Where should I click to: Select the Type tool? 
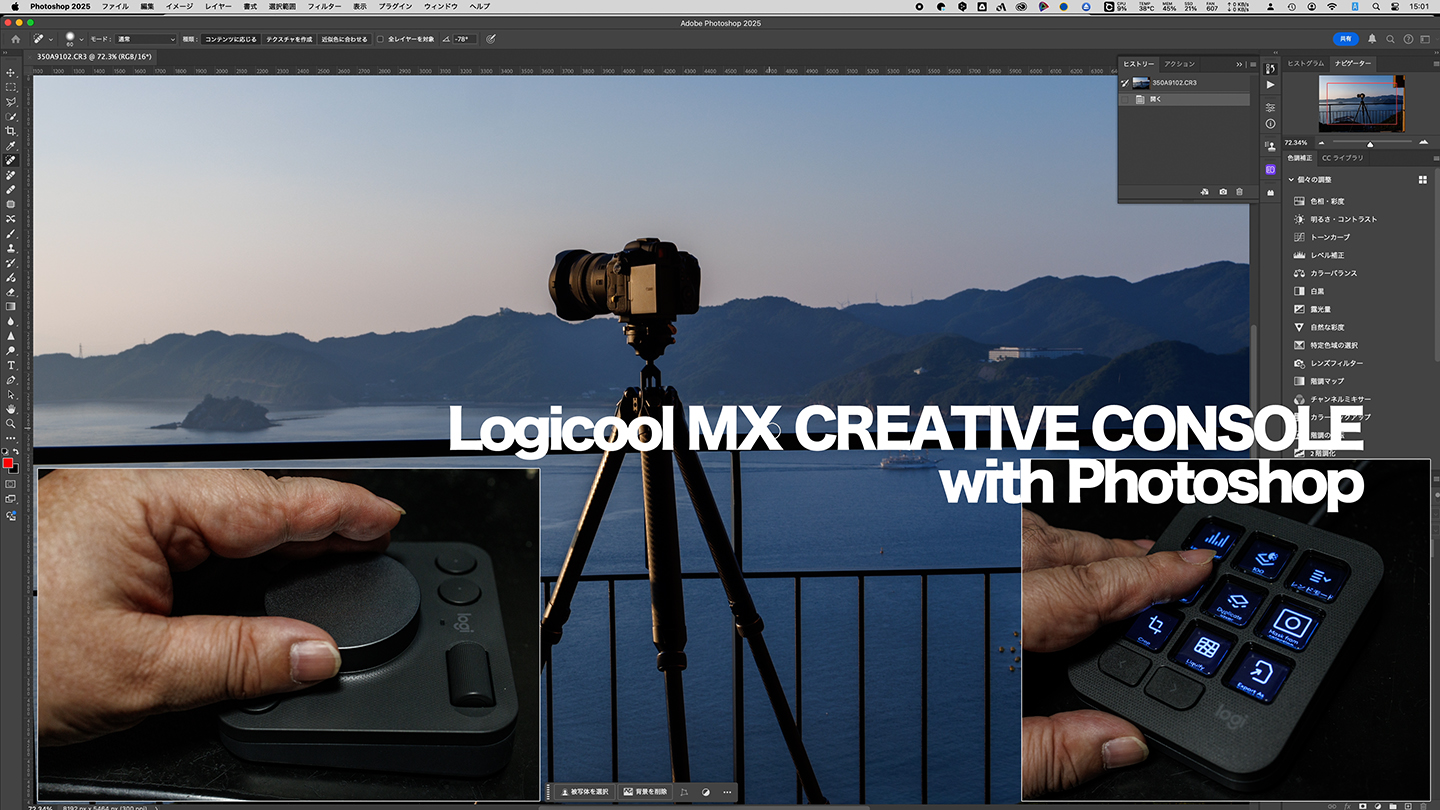12,365
